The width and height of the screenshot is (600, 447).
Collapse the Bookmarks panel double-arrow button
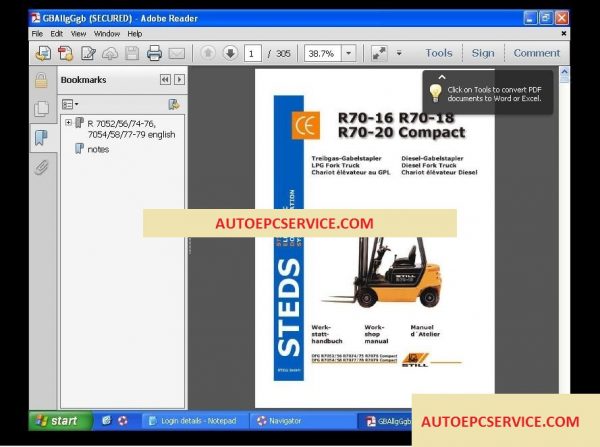coord(165,80)
